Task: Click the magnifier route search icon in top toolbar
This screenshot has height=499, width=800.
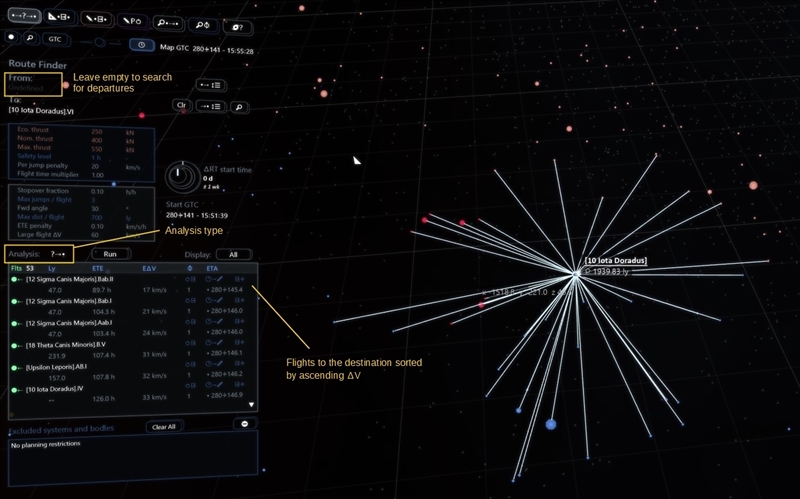Action: coord(168,23)
